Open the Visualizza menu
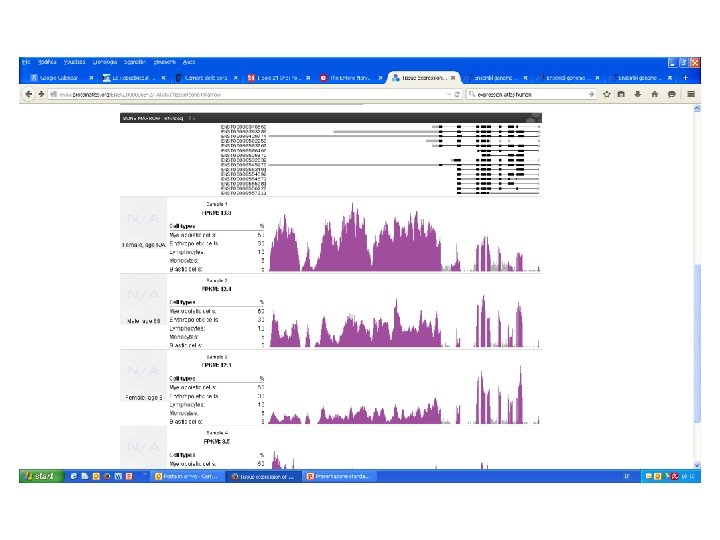Screen dimensions: 720x540 click(74, 62)
